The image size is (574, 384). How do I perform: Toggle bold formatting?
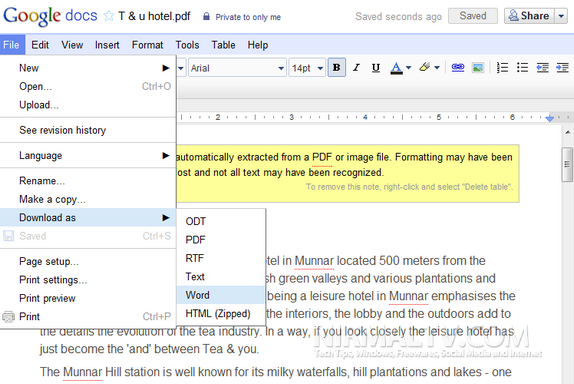(336, 68)
